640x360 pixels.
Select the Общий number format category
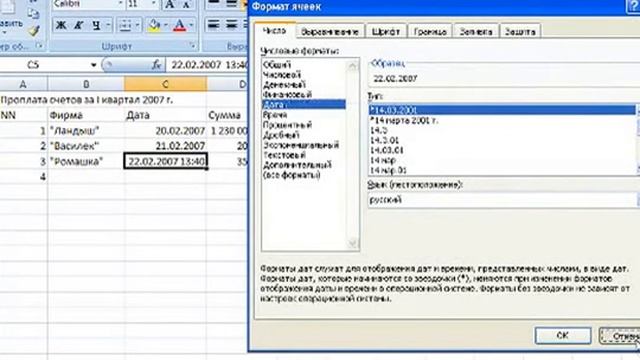tap(277, 65)
